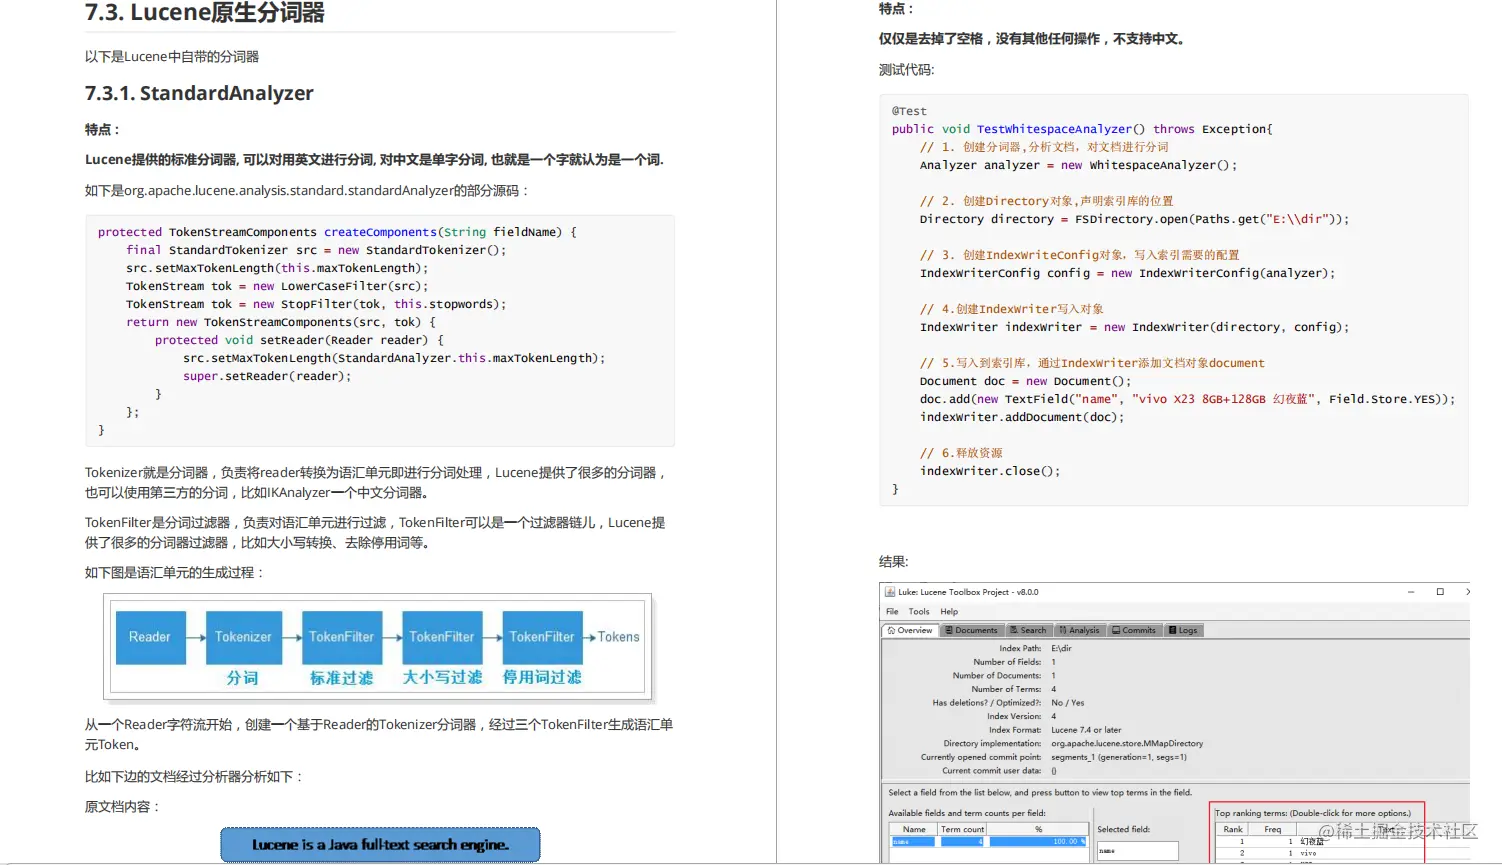Click the 结果 label above the Luke screenshot
The image size is (1502, 865).
(x=894, y=562)
